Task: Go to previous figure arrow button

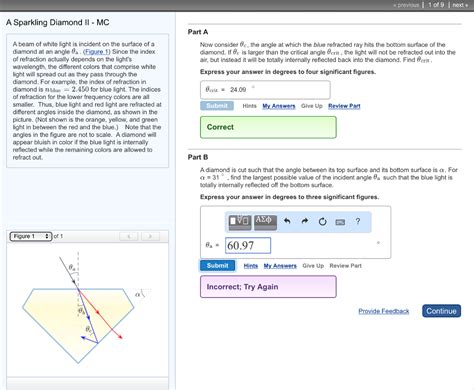Action: pos(129,236)
